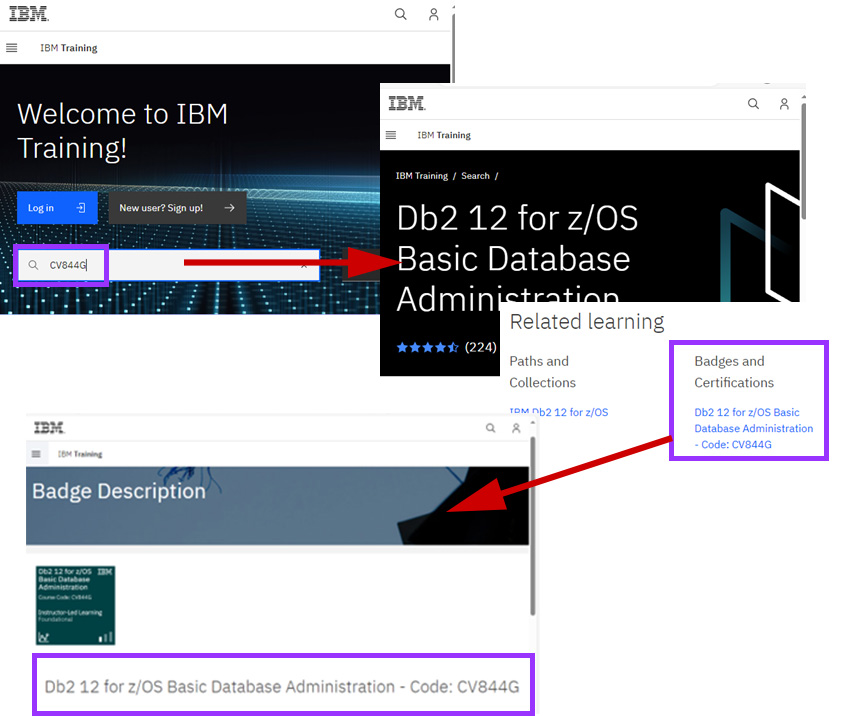Click Welcome to IBM Training! heading
Viewport: 846px width, 716px height.
[x=123, y=131]
